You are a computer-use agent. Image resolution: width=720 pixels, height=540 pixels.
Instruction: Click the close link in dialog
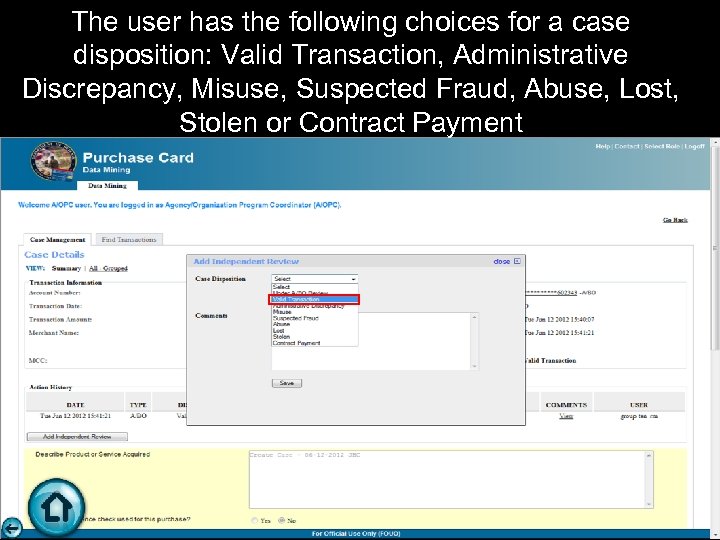pyautogui.click(x=501, y=261)
